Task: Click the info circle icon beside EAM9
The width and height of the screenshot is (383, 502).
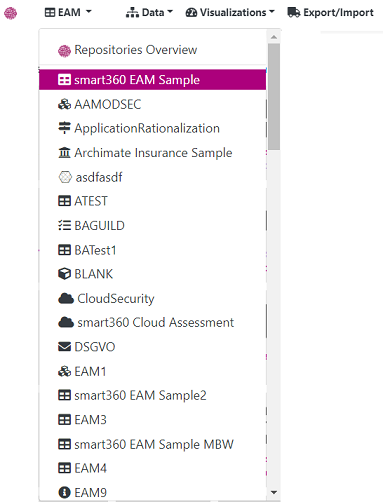Action: click(64, 492)
